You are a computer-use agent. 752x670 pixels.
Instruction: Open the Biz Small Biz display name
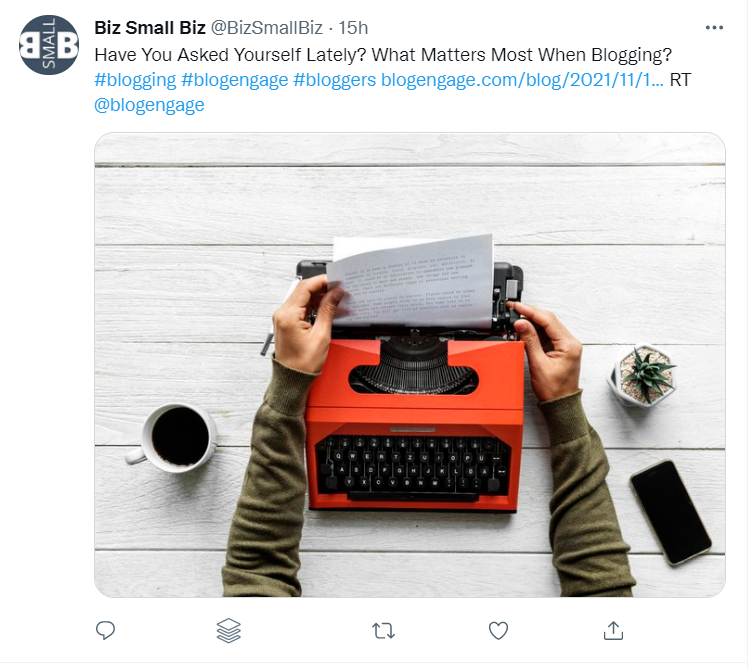pyautogui.click(x=150, y=28)
